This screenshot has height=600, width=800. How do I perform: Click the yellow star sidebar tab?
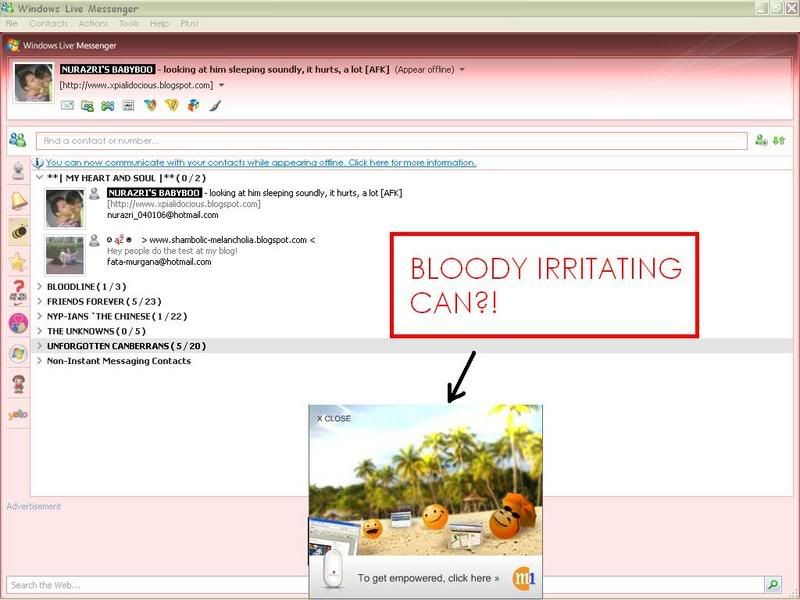(x=18, y=262)
